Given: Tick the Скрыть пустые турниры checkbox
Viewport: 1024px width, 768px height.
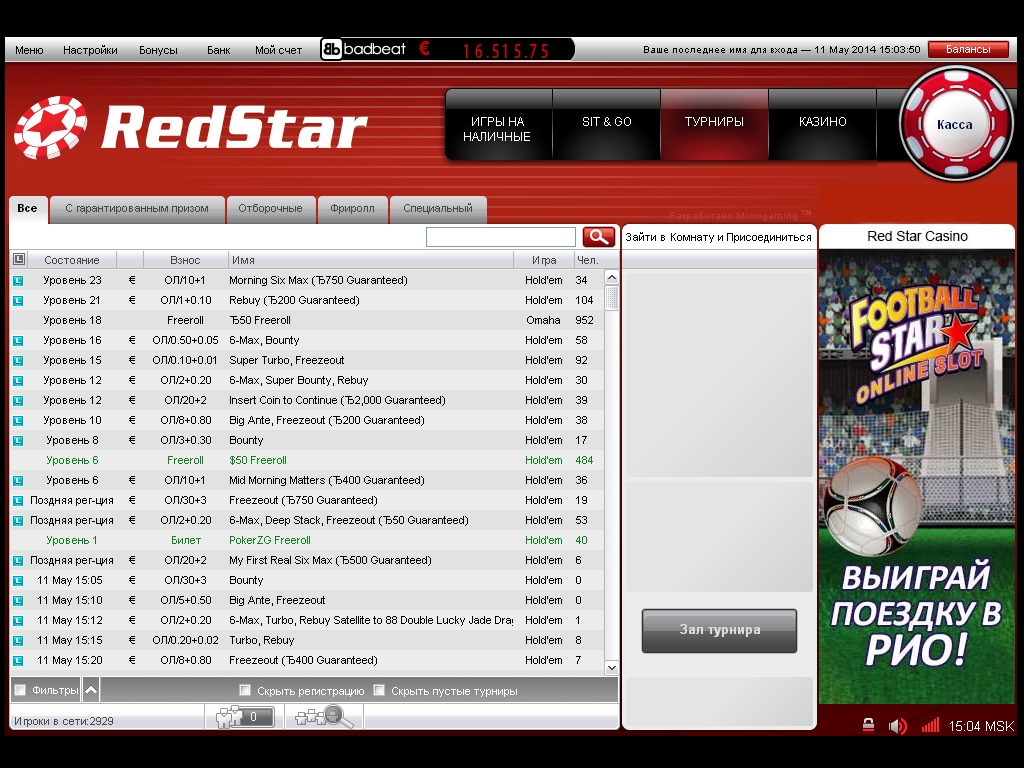Looking at the screenshot, I should (x=379, y=690).
